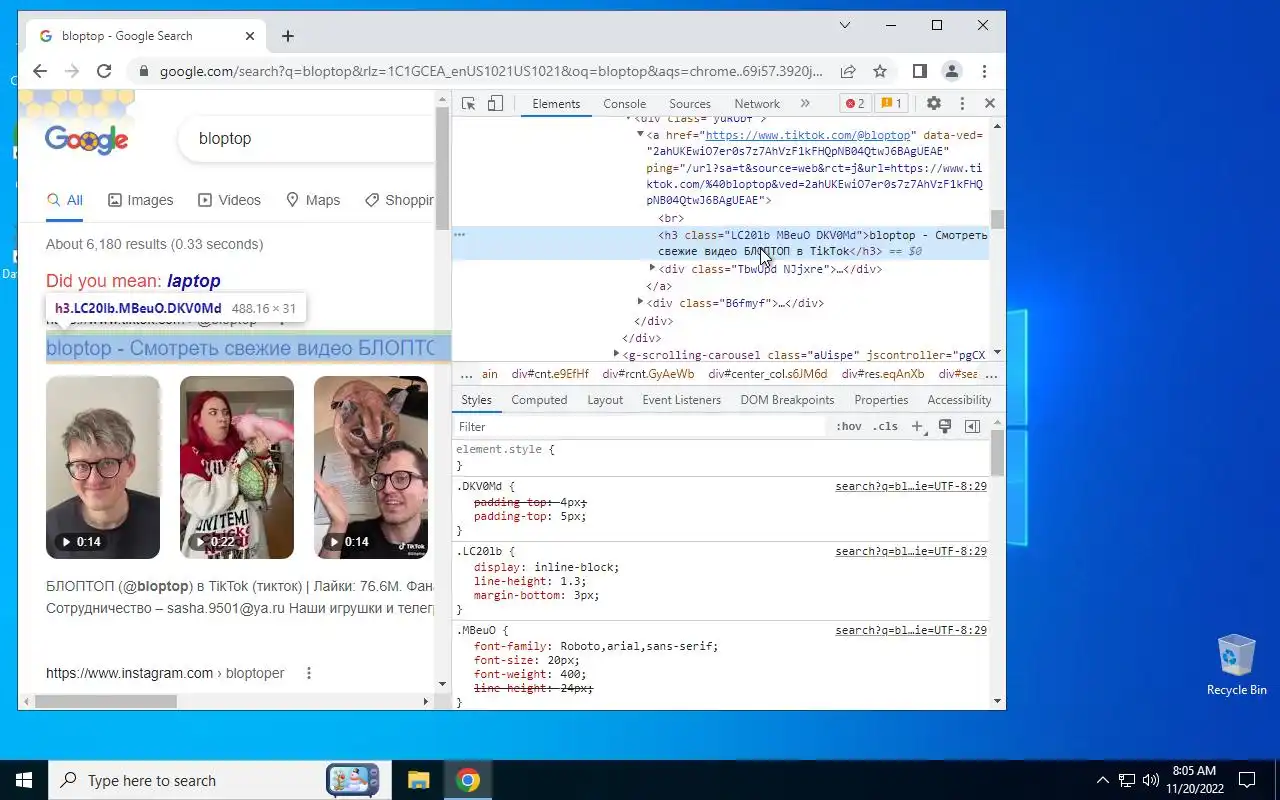The image size is (1280, 800).
Task: Open the Event Listeners tab
Action: (682, 400)
